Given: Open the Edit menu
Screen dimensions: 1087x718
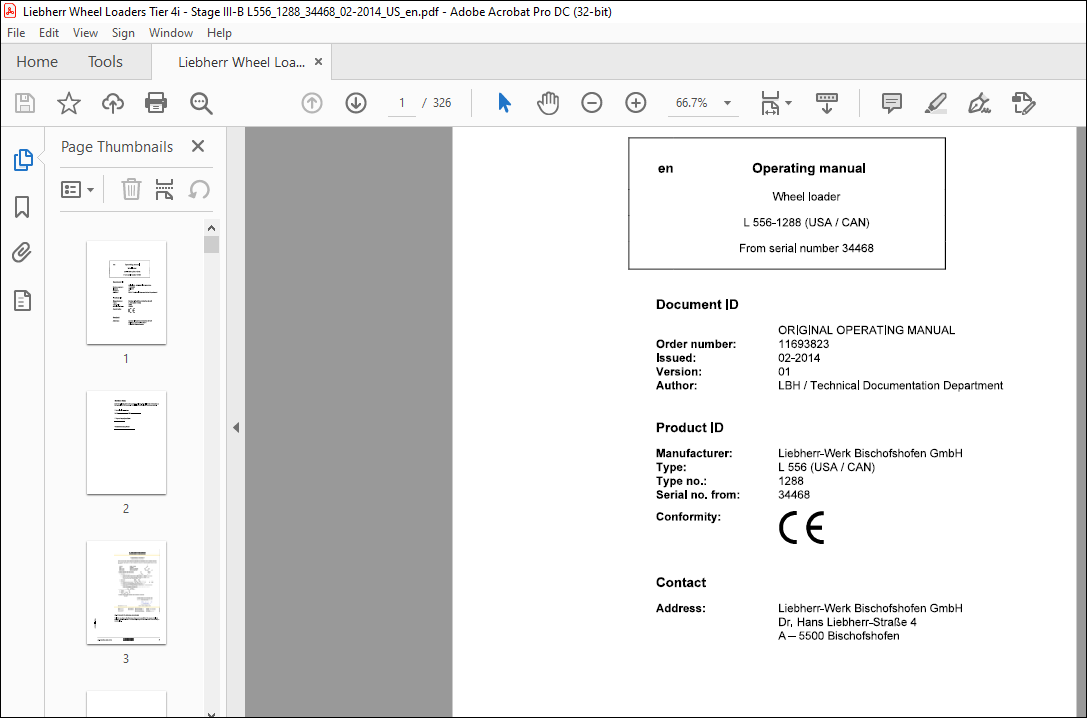Looking at the screenshot, I should (49, 33).
